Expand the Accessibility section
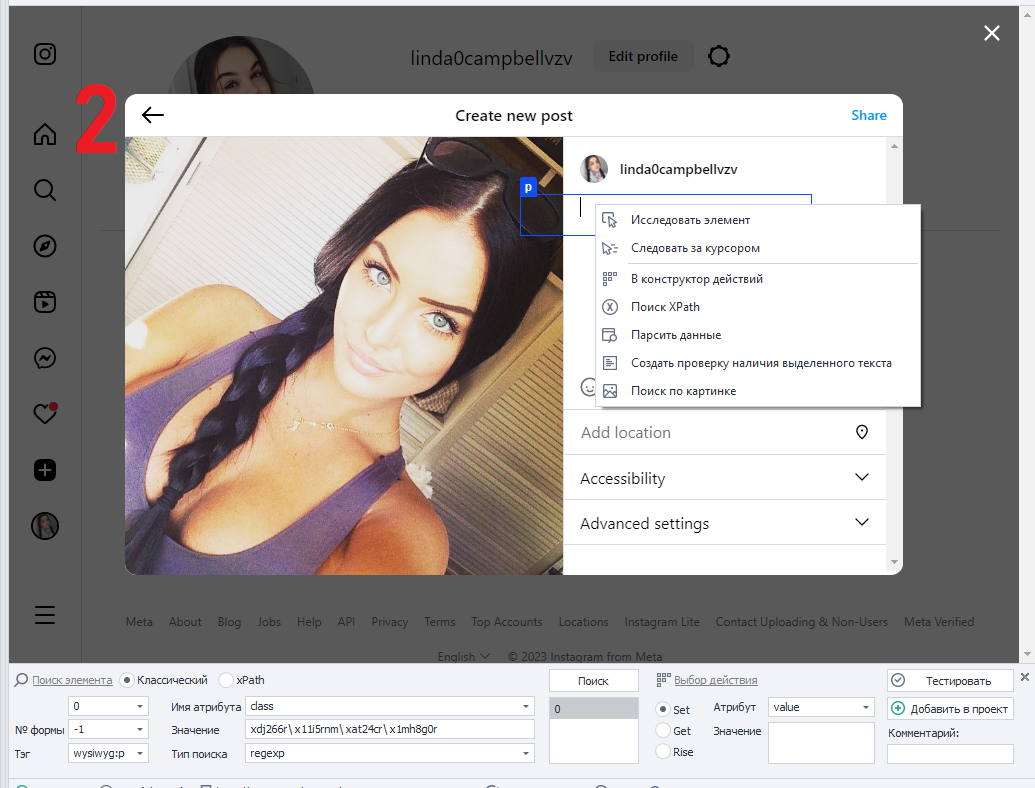The width and height of the screenshot is (1035, 788). point(724,478)
